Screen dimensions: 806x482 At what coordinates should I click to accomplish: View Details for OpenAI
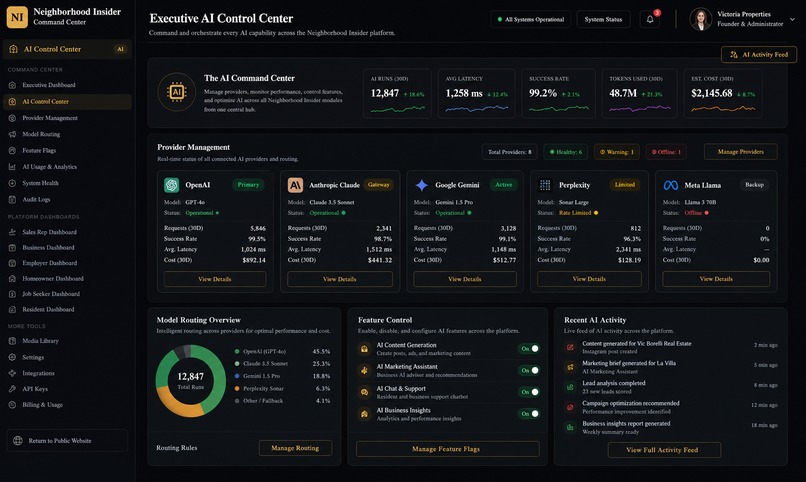point(215,279)
